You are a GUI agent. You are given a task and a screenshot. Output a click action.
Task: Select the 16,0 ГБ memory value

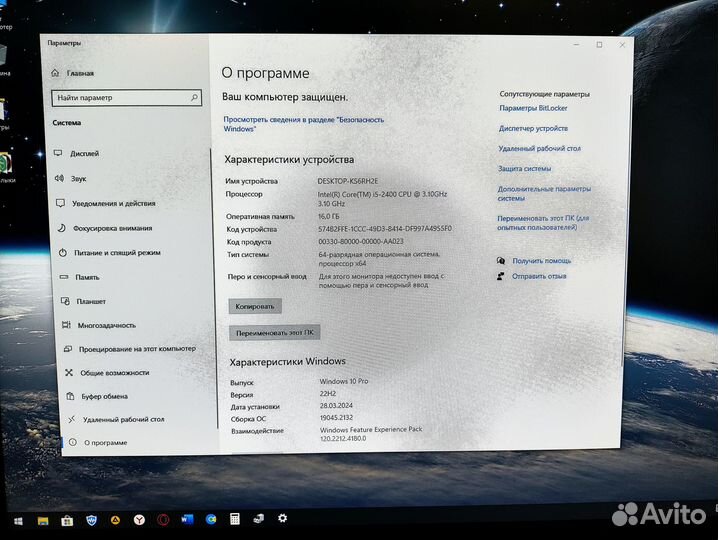[x=329, y=216]
